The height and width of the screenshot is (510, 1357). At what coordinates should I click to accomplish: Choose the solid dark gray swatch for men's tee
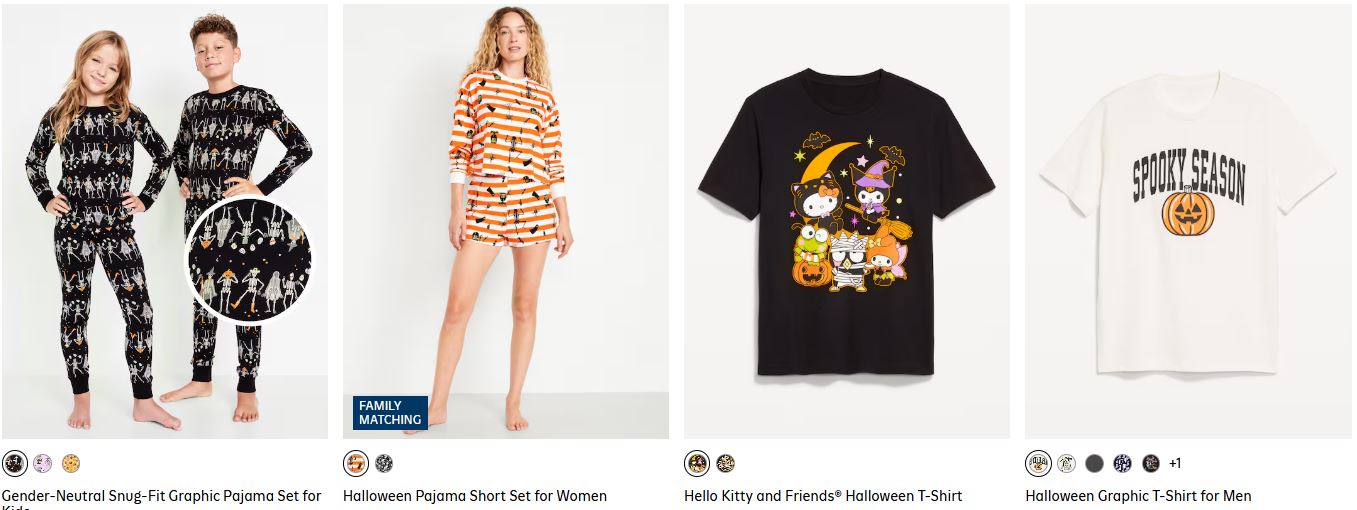[x=1095, y=463]
